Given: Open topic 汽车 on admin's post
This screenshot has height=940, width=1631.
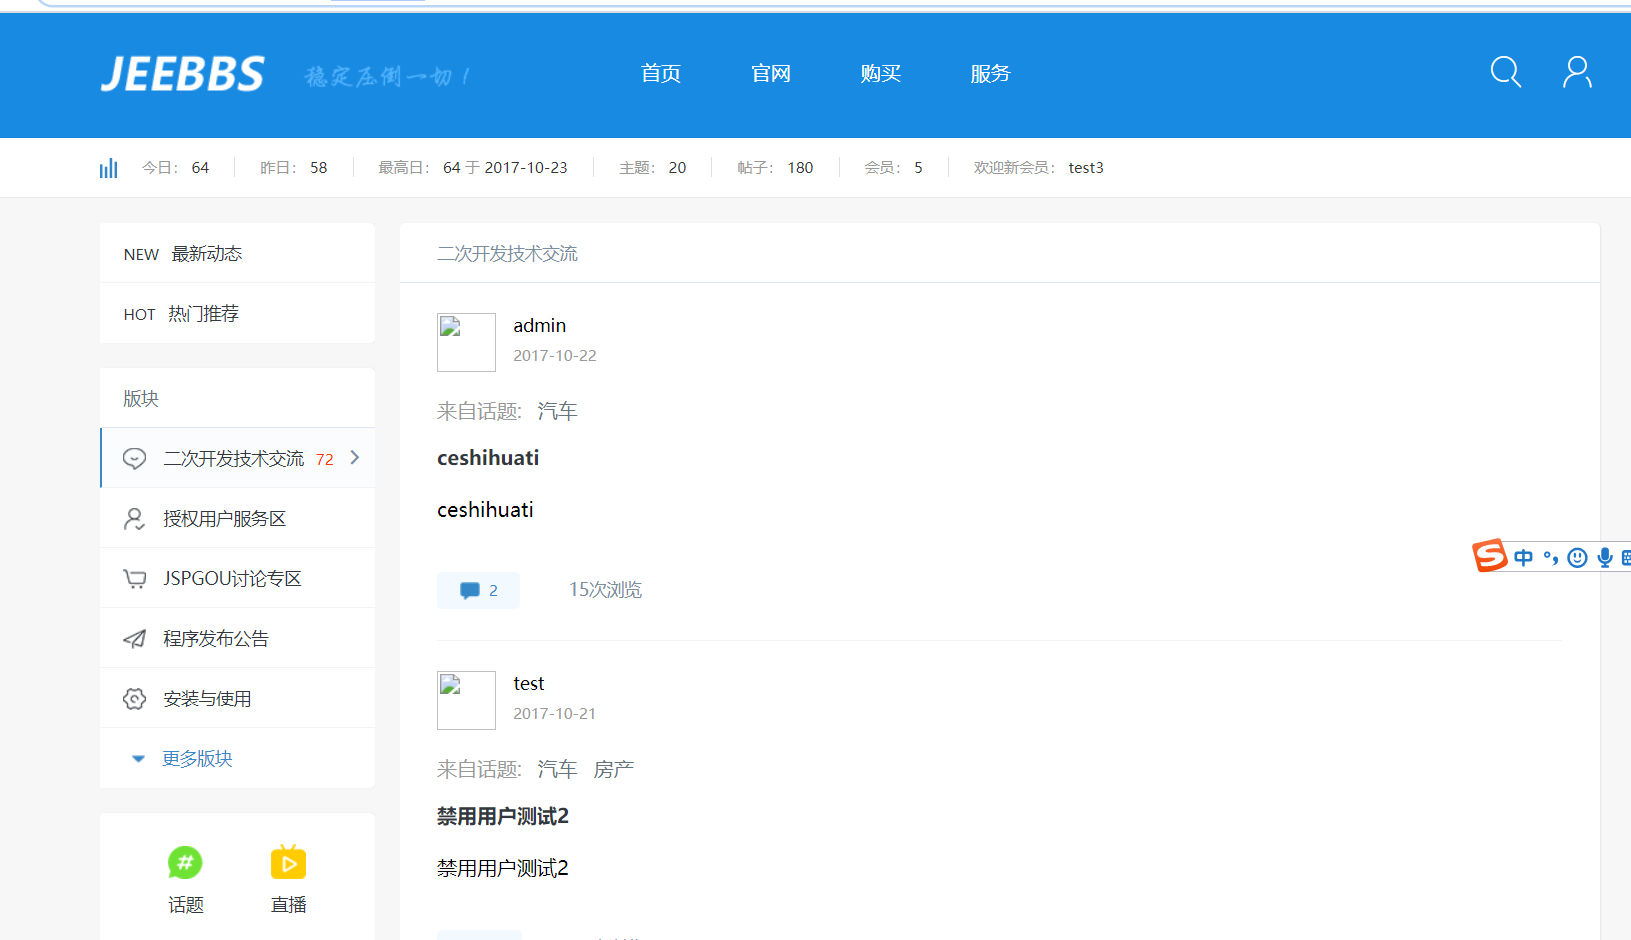Looking at the screenshot, I should pos(557,411).
